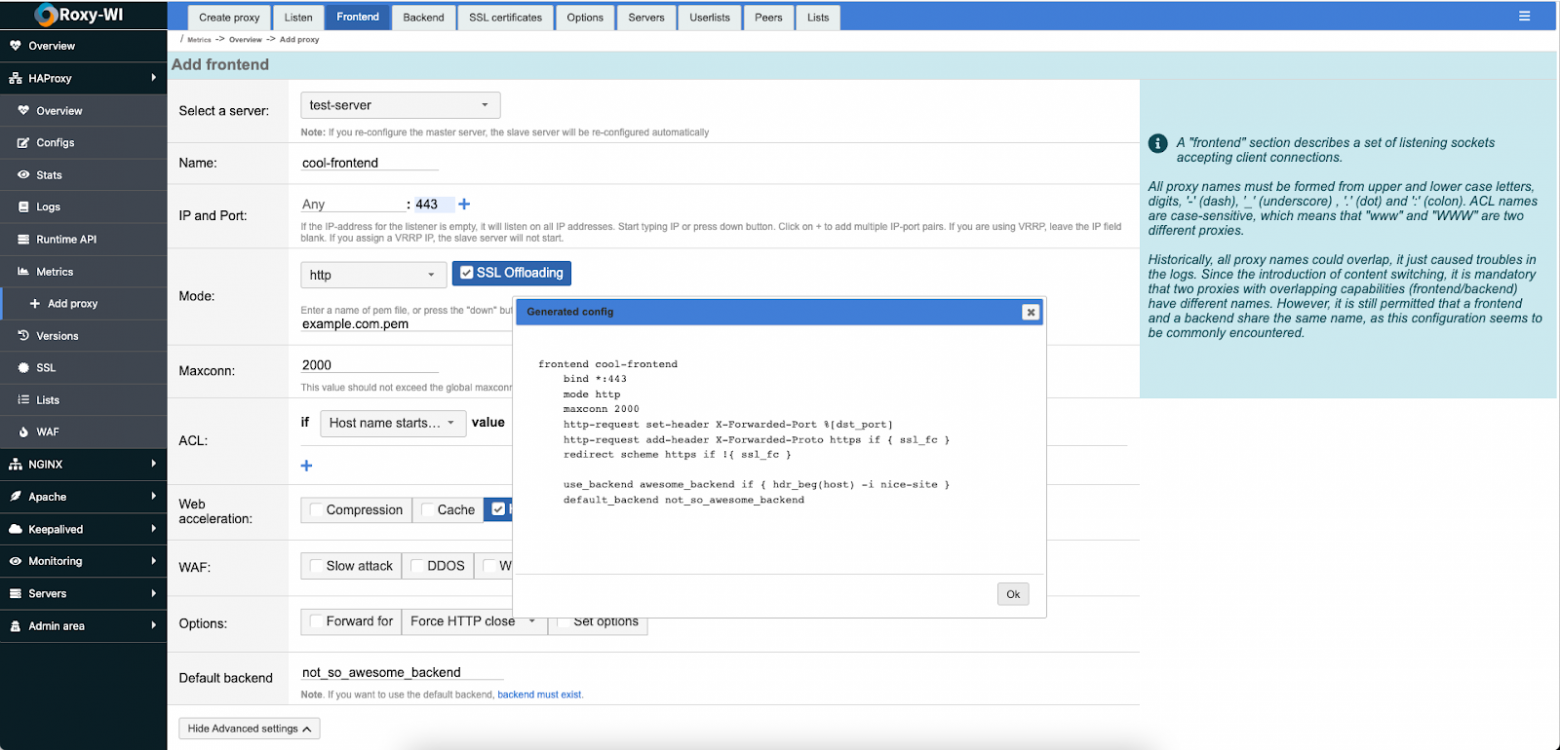Click 'redirect scheme https' line in generated config

pyautogui.click(x=677, y=455)
